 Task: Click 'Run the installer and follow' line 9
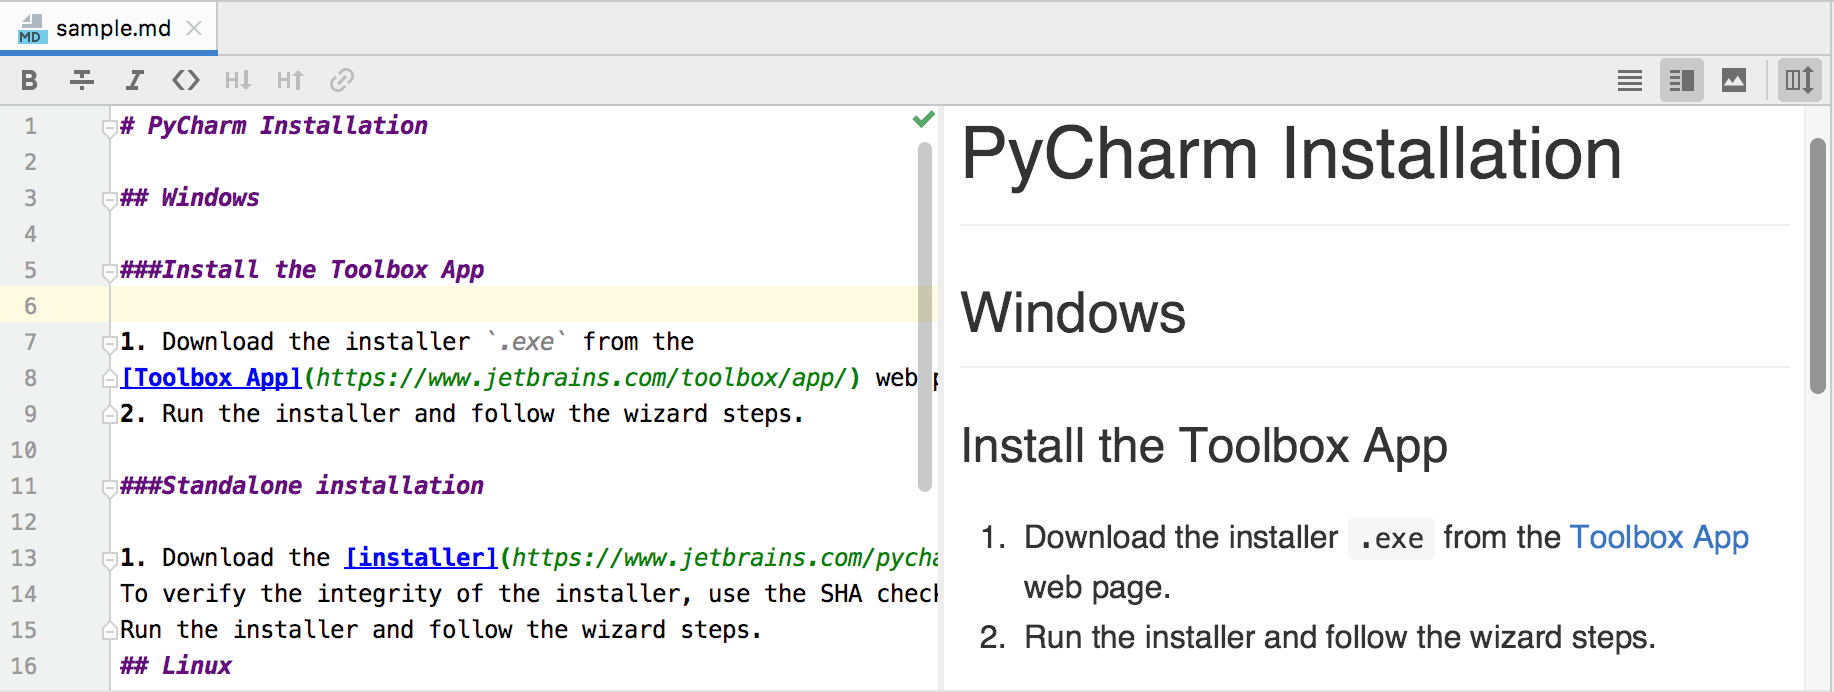pyautogui.click(x=462, y=414)
